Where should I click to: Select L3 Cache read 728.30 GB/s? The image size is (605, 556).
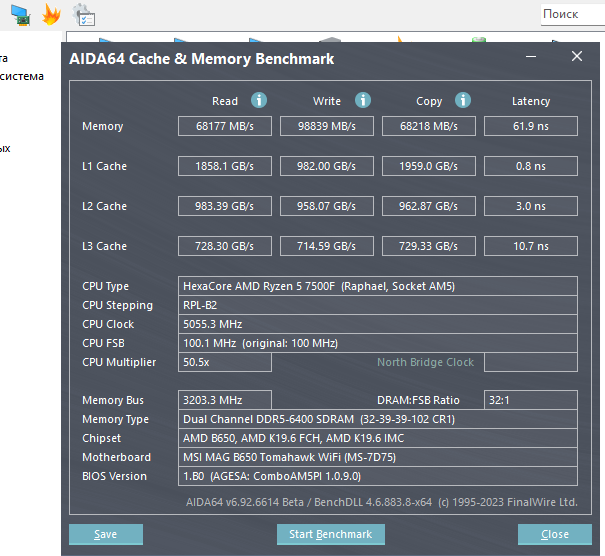tap(225, 246)
